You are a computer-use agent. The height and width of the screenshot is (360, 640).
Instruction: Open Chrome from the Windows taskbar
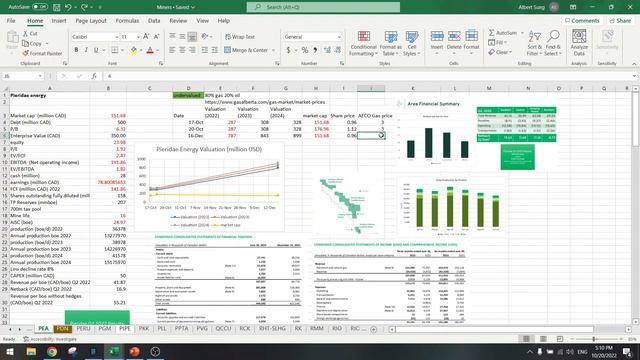coord(52,351)
